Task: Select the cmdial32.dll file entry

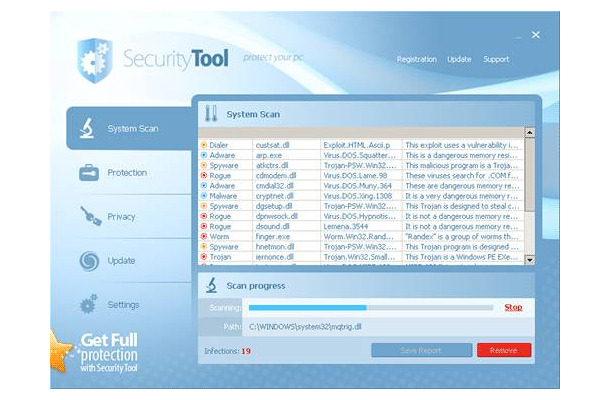Action: tap(275, 186)
